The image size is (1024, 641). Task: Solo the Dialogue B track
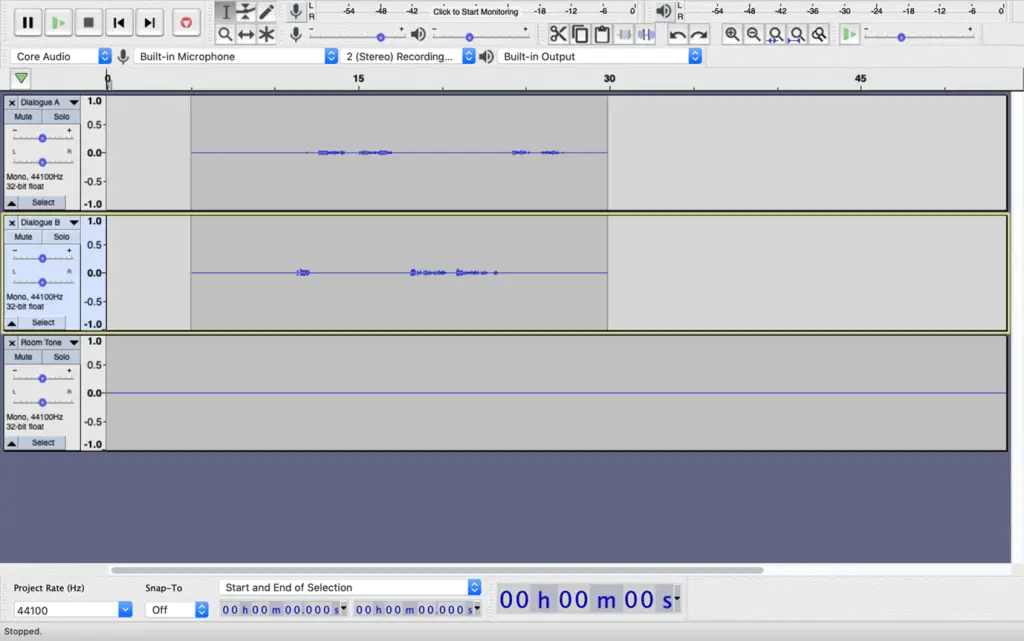[x=61, y=237]
